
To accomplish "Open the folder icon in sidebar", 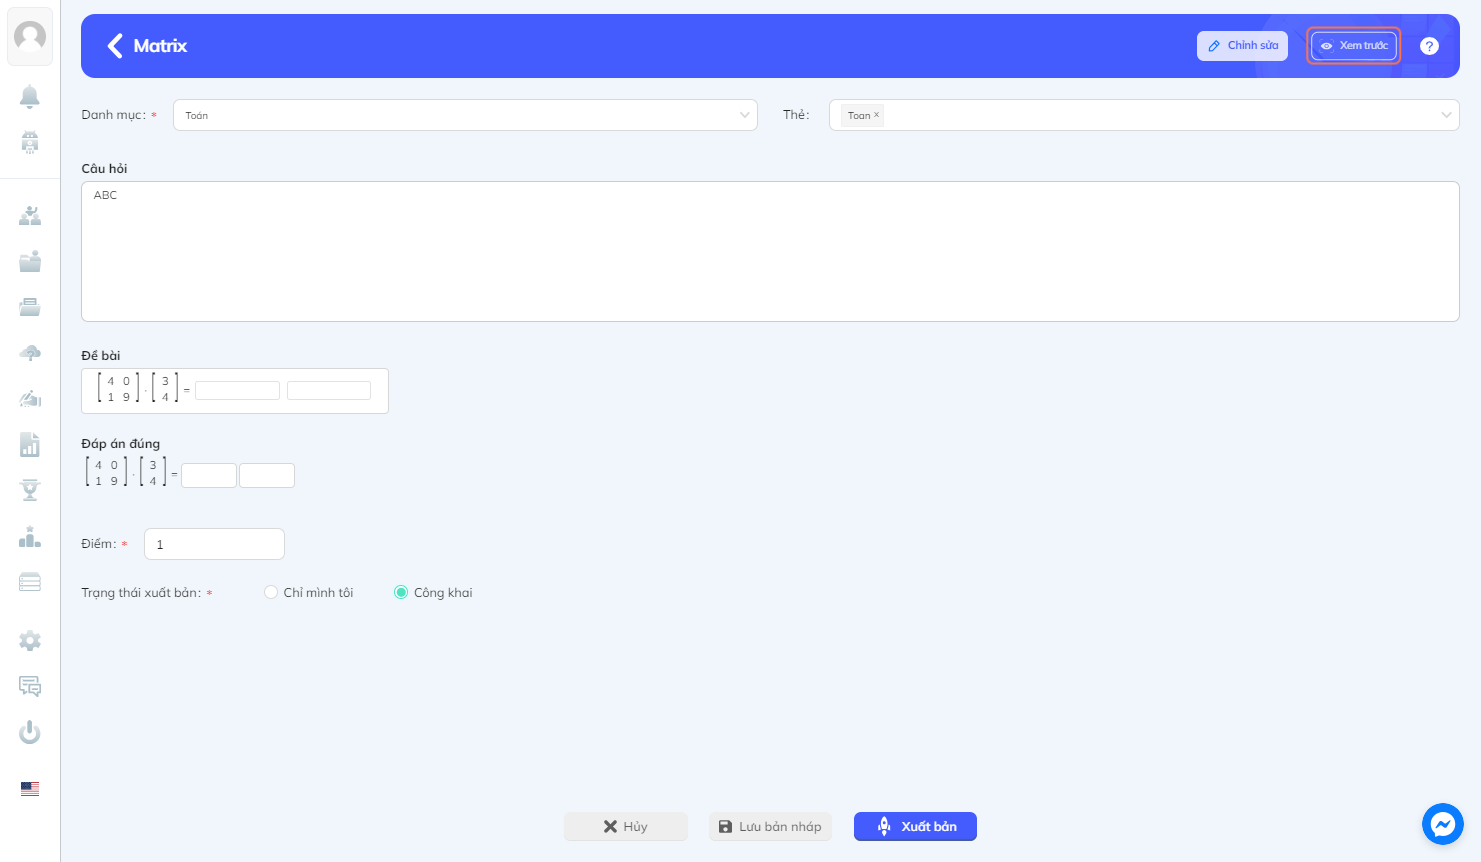I will tap(30, 261).
